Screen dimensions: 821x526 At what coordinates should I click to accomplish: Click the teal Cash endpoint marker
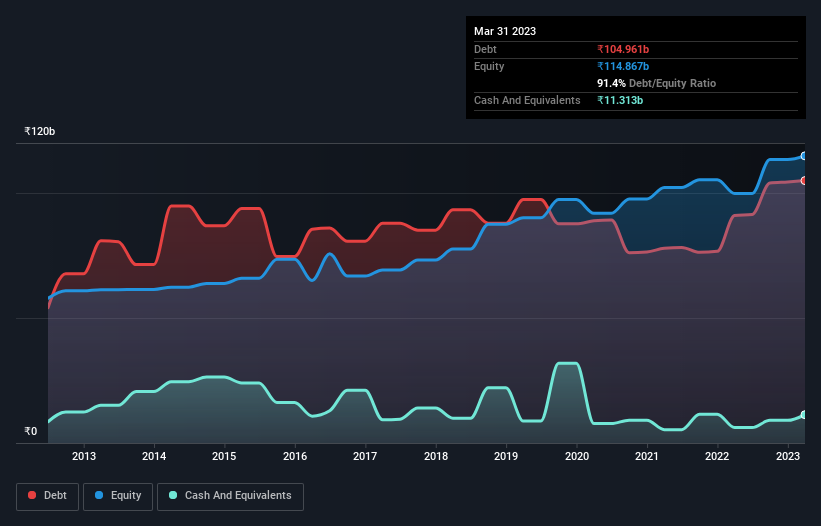coord(804,415)
